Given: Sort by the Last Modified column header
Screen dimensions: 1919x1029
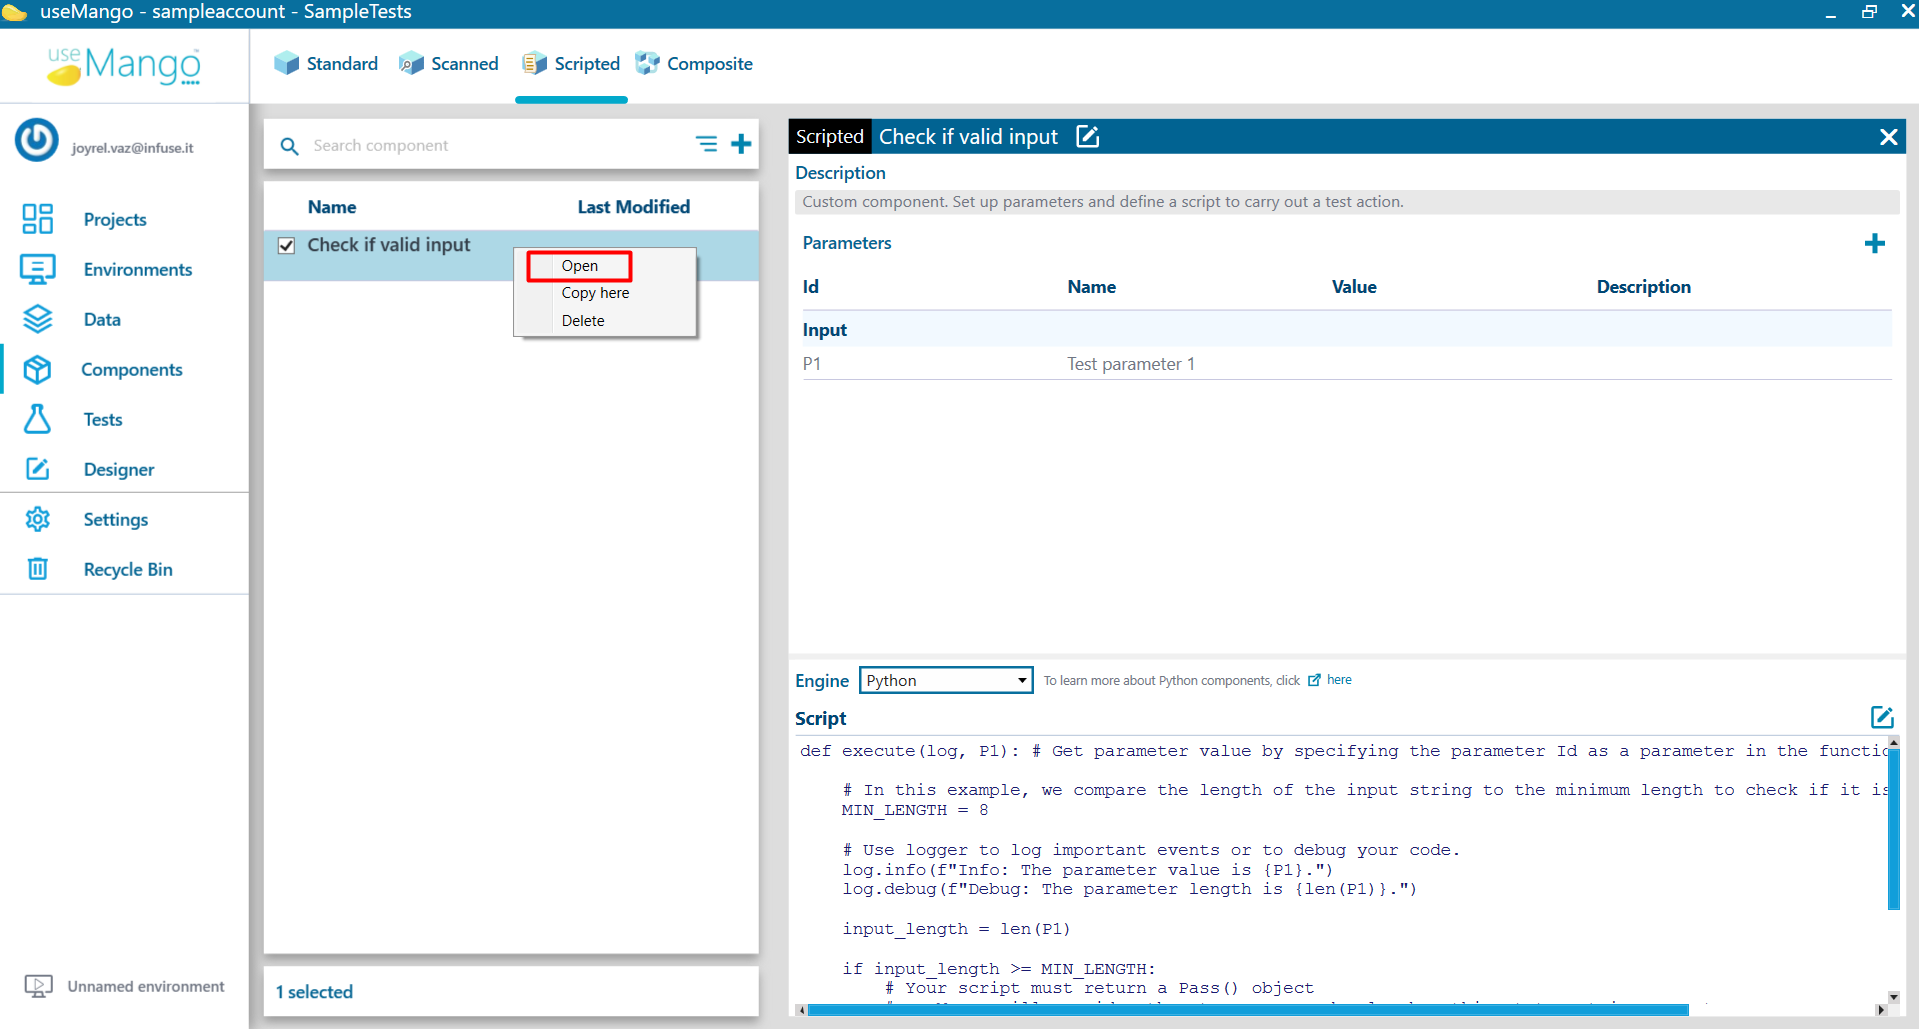Looking at the screenshot, I should coord(633,207).
